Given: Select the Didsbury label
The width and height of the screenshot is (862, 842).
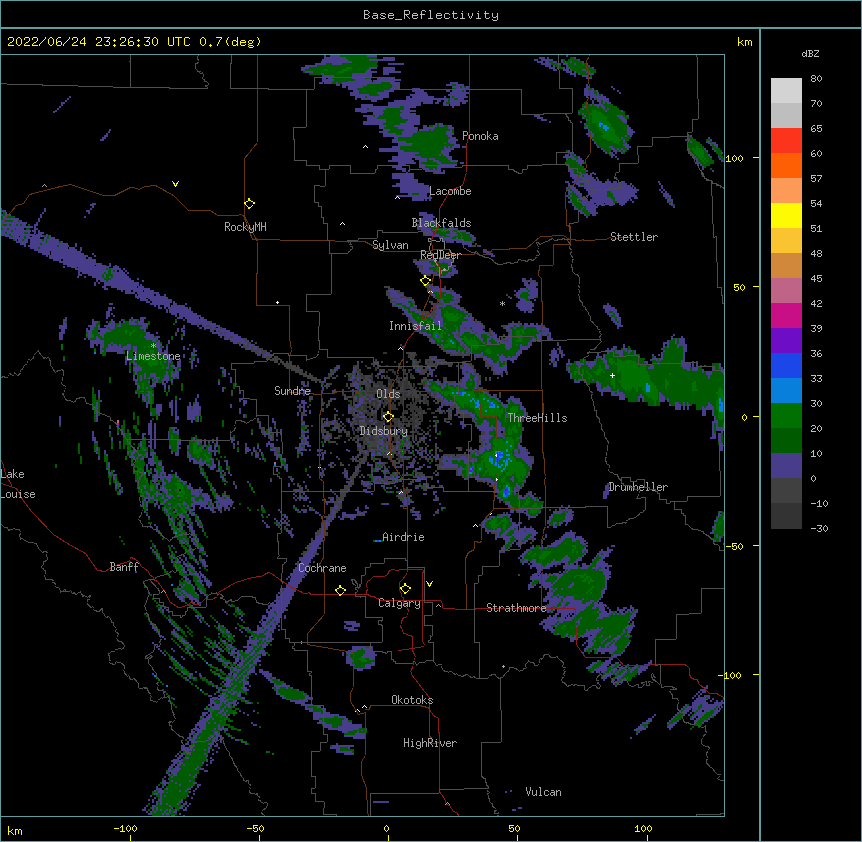Looking at the screenshot, I should pyautogui.click(x=384, y=431).
